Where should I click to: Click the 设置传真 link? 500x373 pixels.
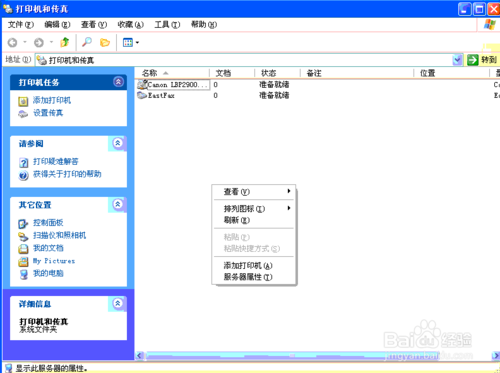pyautogui.click(x=48, y=113)
